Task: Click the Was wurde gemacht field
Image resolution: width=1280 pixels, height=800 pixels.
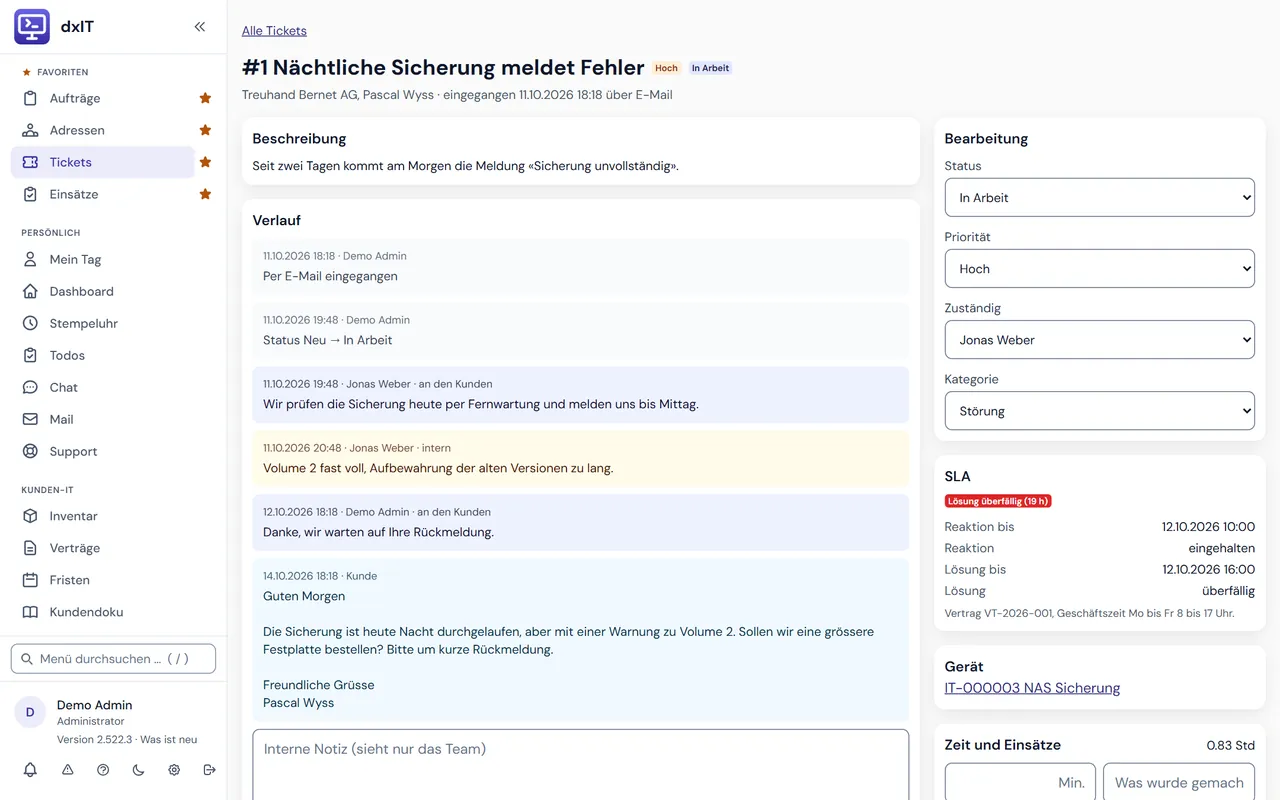Action: [x=1179, y=782]
